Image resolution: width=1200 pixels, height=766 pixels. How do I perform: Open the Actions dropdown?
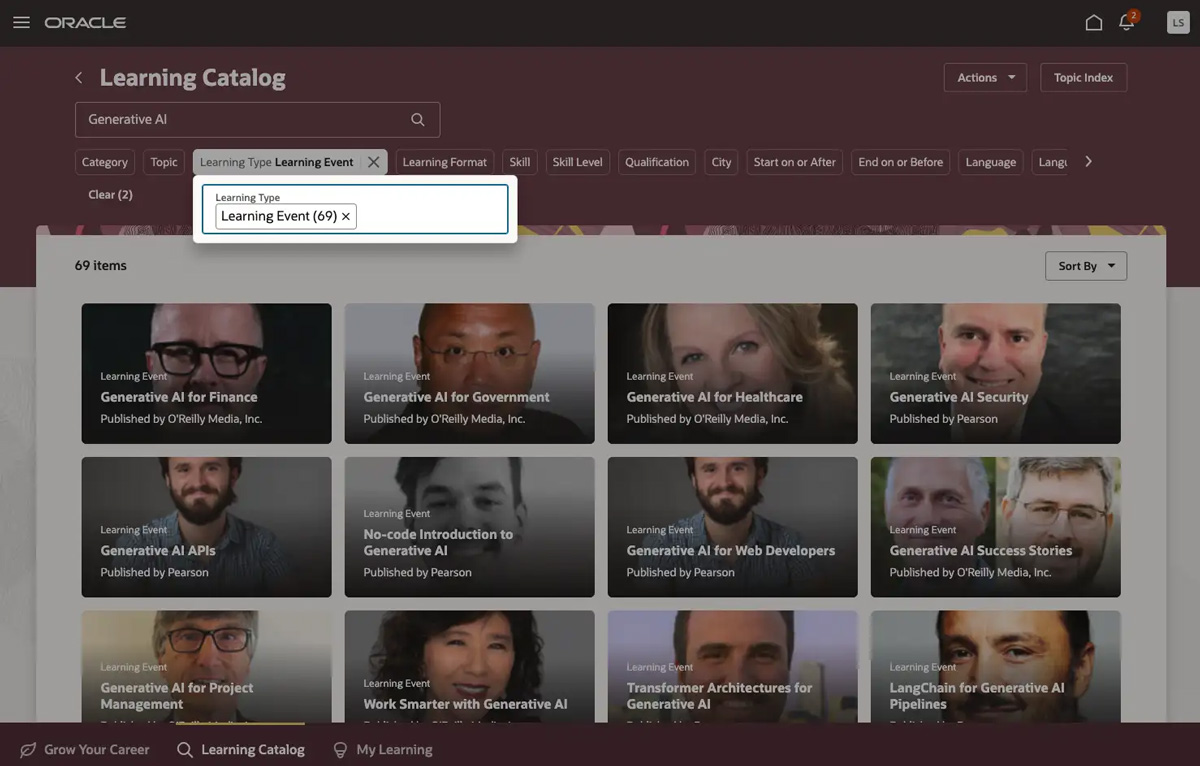pos(985,77)
